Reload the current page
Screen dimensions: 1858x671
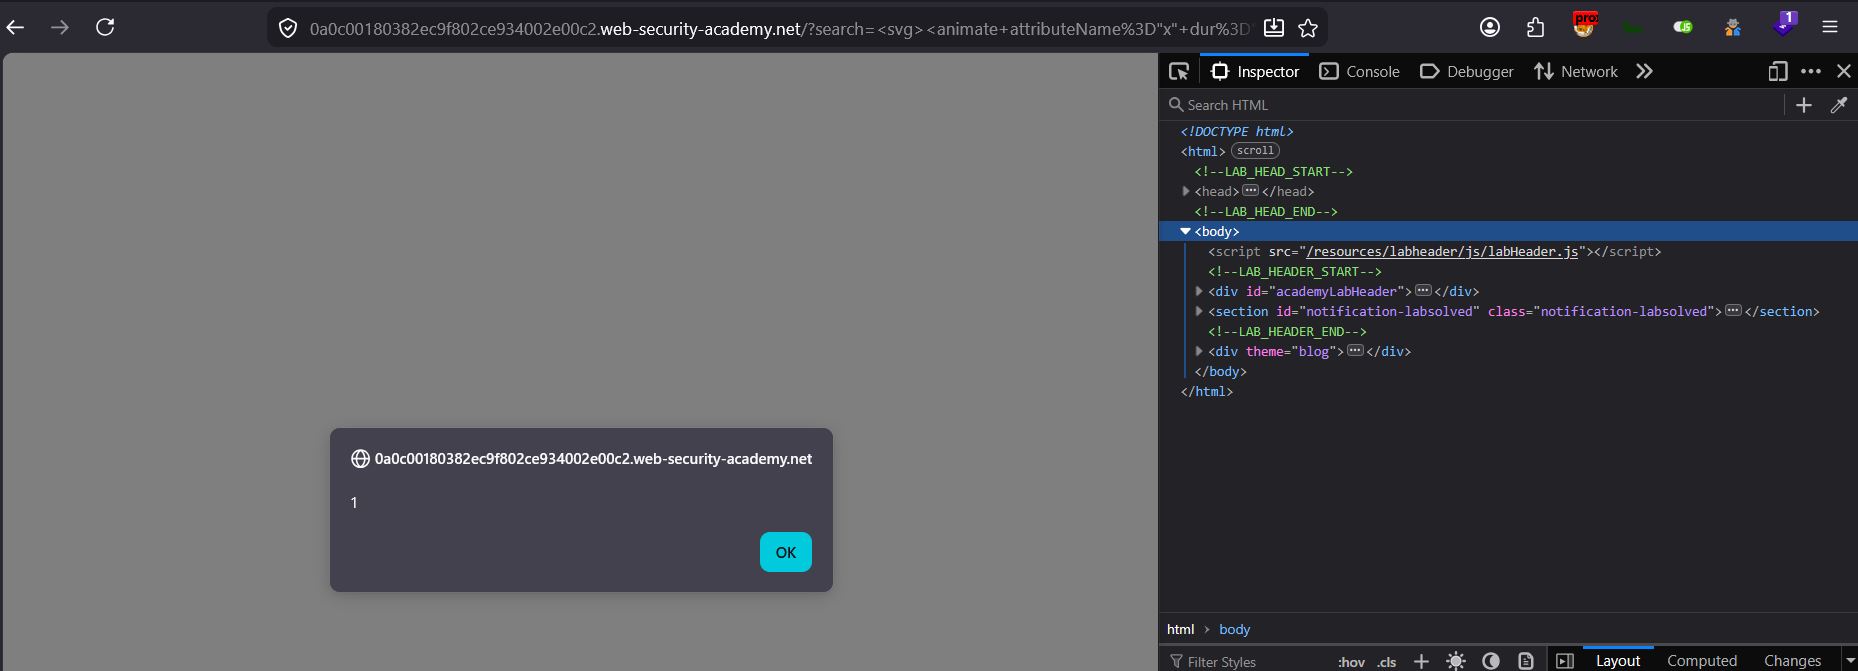(105, 27)
